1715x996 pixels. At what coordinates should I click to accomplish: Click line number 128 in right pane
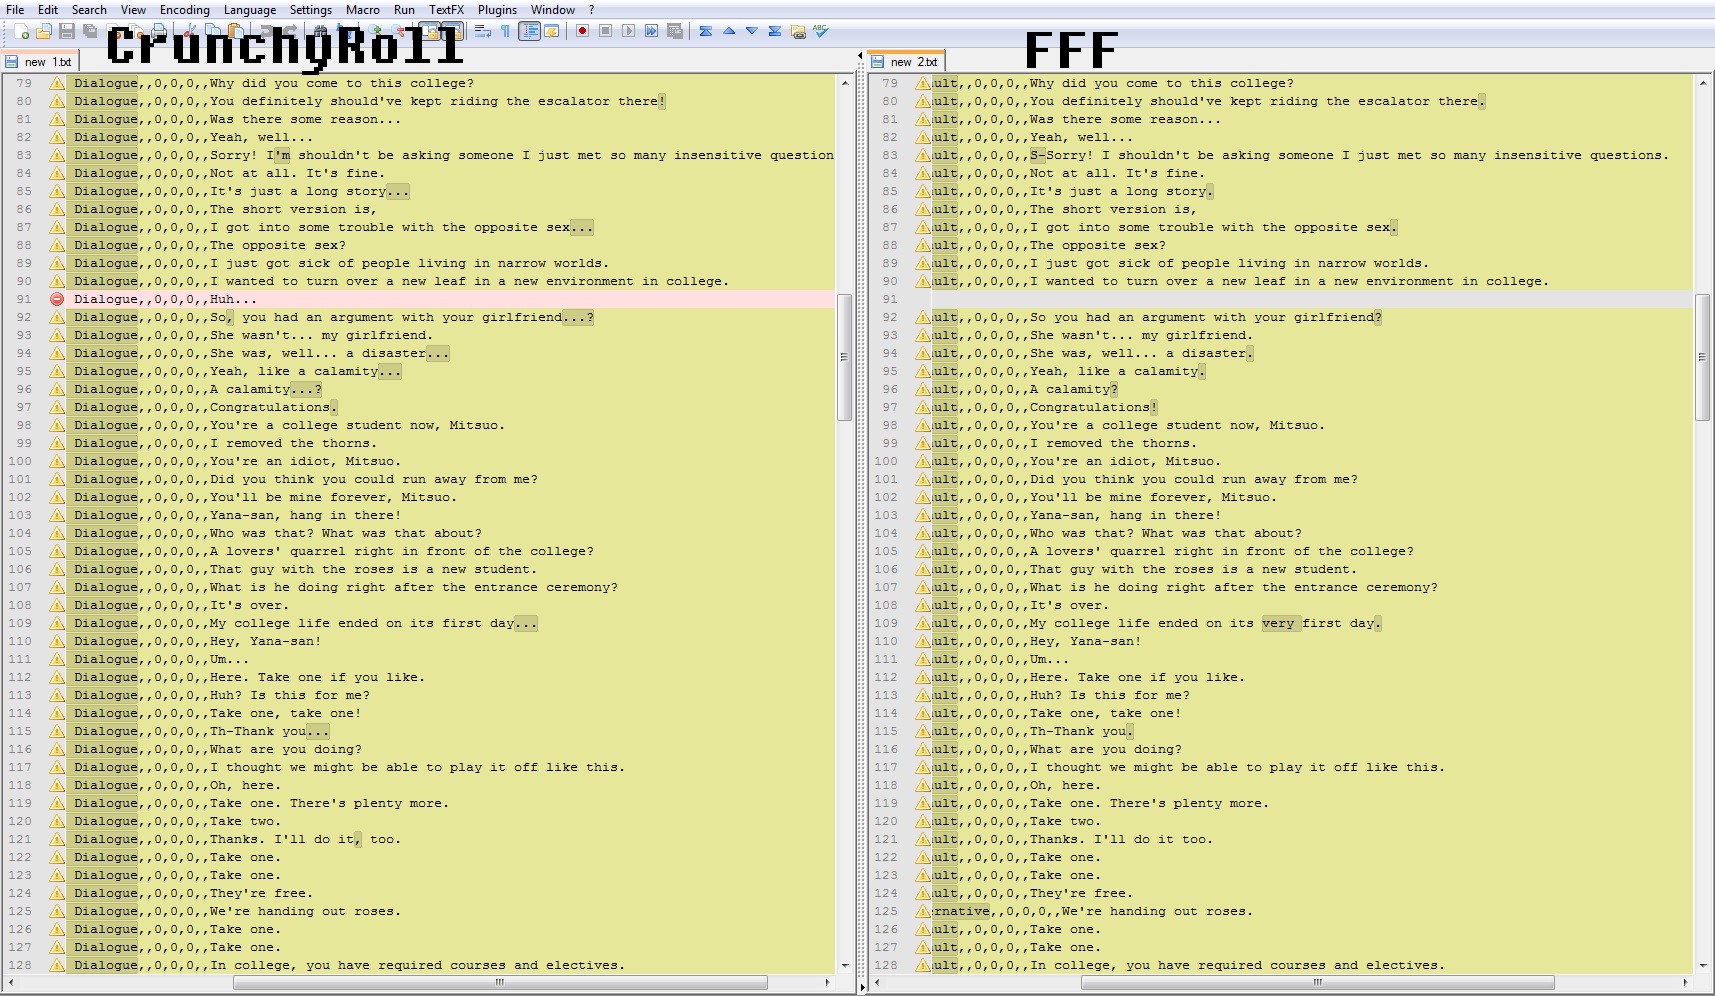tap(886, 965)
